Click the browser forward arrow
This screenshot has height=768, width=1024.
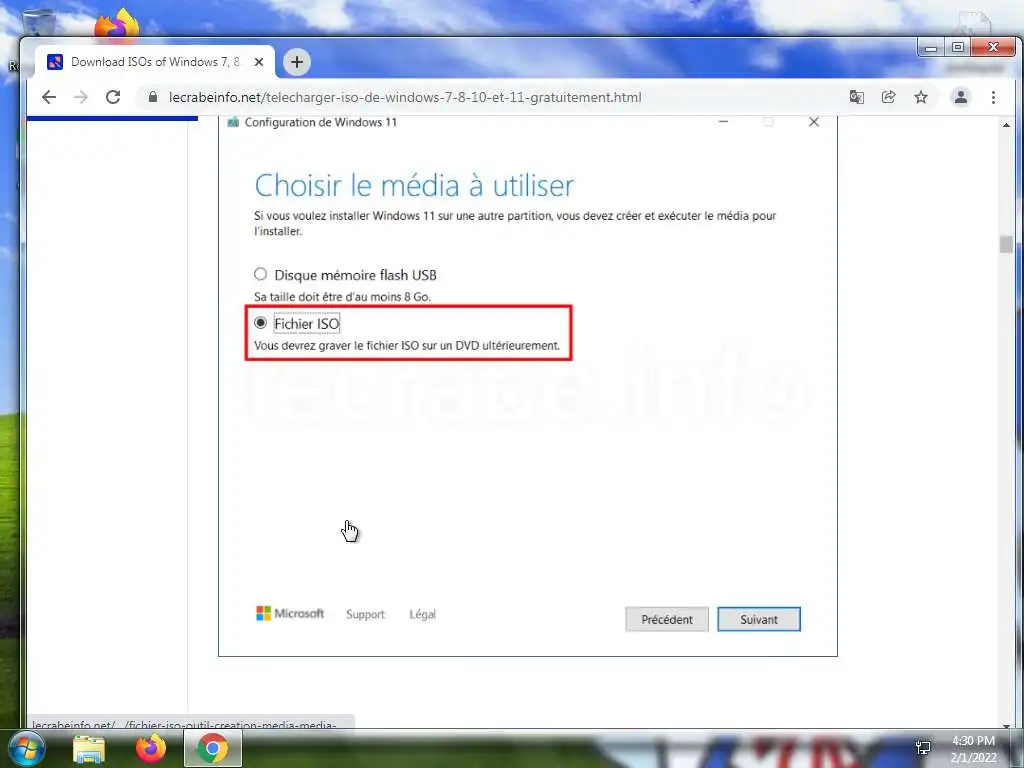coord(80,97)
